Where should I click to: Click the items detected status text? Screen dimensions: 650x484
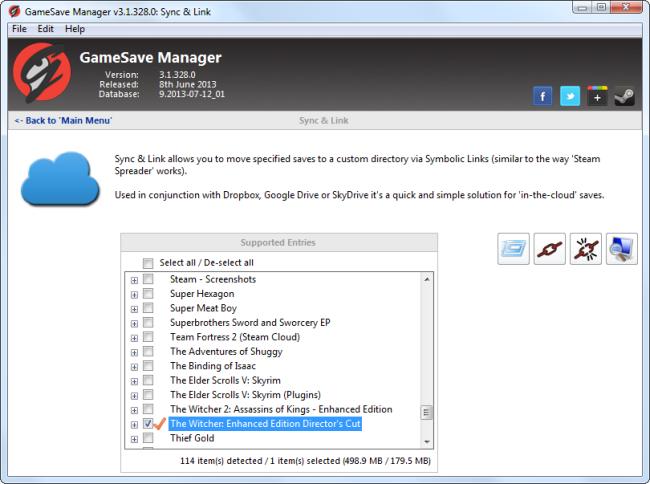pyautogui.click(x=305, y=461)
